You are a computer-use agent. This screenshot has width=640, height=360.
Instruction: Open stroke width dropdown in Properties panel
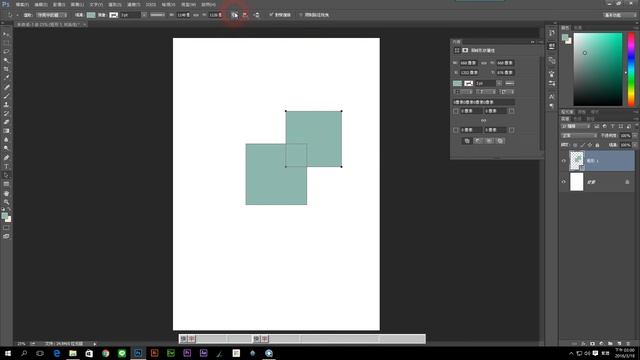click(x=499, y=83)
